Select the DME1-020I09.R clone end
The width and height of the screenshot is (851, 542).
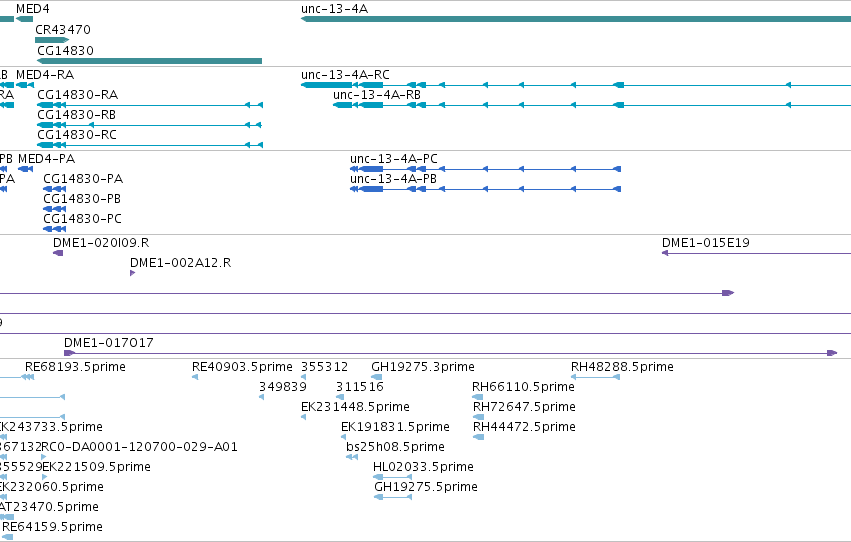(x=58, y=253)
